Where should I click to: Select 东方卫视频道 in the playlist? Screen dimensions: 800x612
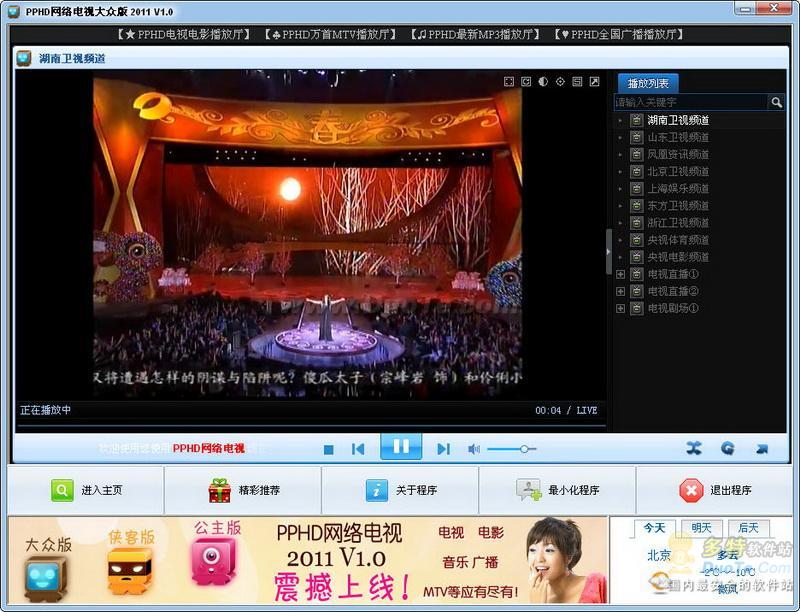click(678, 206)
